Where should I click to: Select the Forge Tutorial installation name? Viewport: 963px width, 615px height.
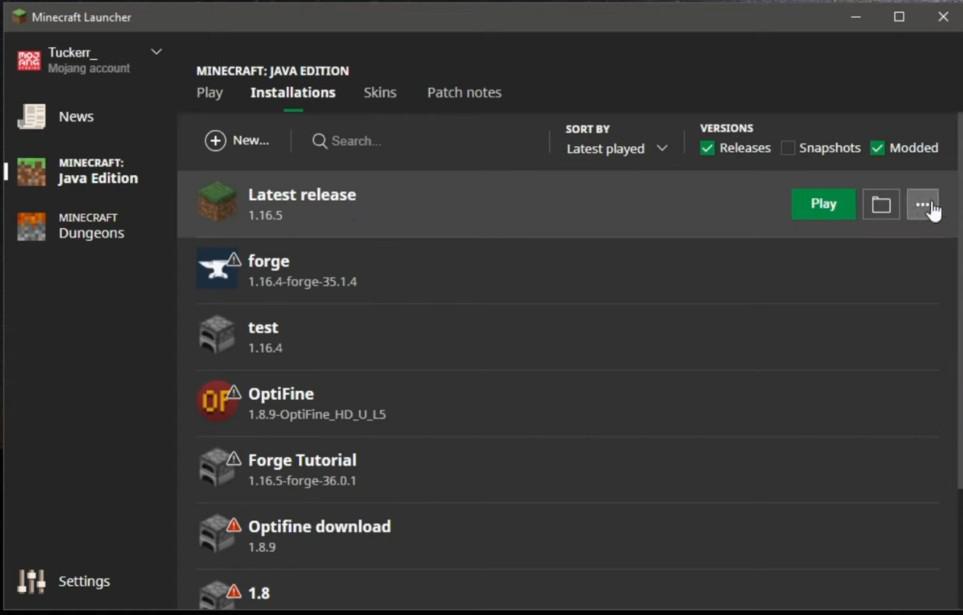coord(302,460)
